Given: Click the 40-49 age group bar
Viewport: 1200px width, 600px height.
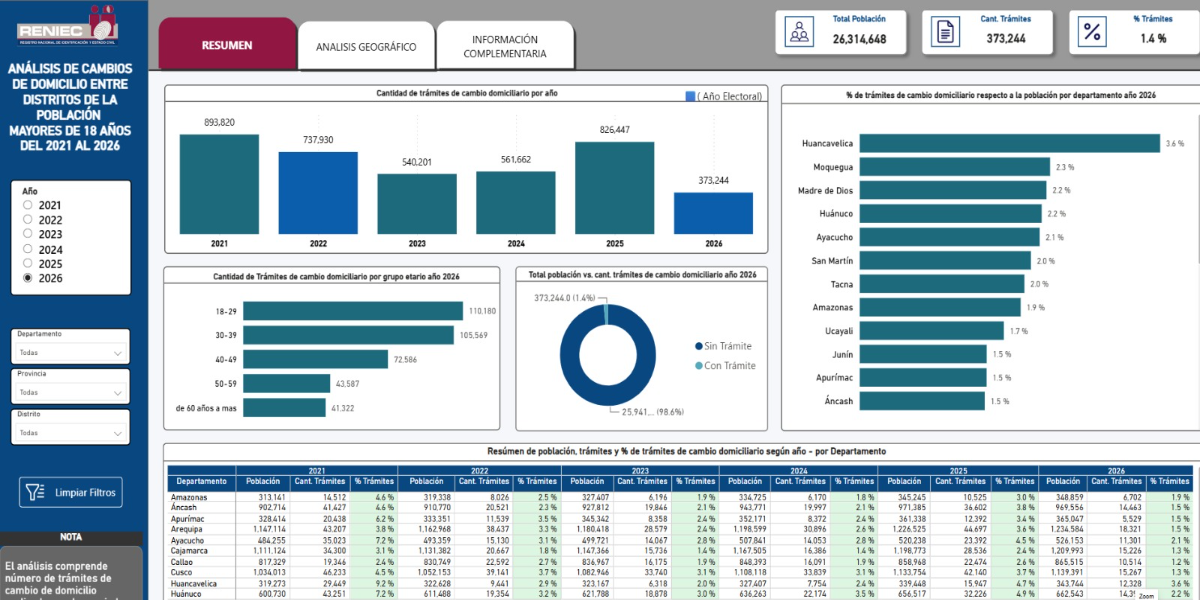Looking at the screenshot, I should pyautogui.click(x=316, y=359).
